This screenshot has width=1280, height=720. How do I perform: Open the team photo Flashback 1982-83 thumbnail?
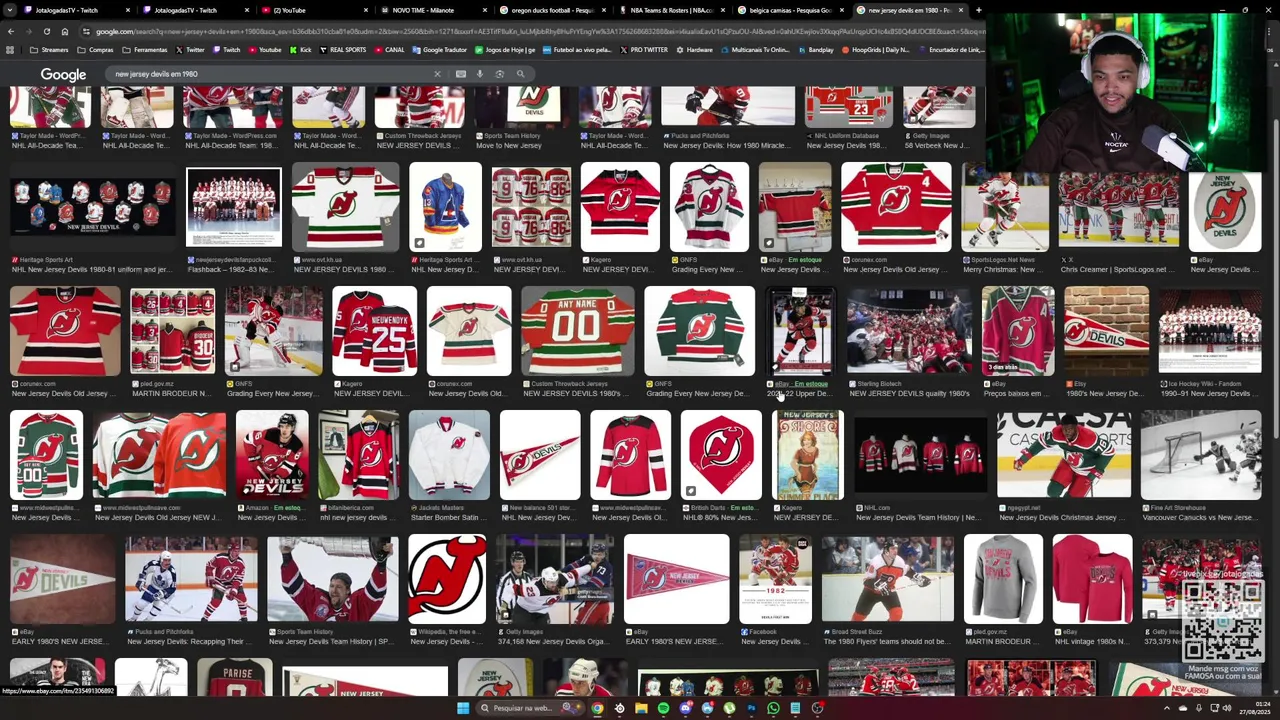pos(234,207)
